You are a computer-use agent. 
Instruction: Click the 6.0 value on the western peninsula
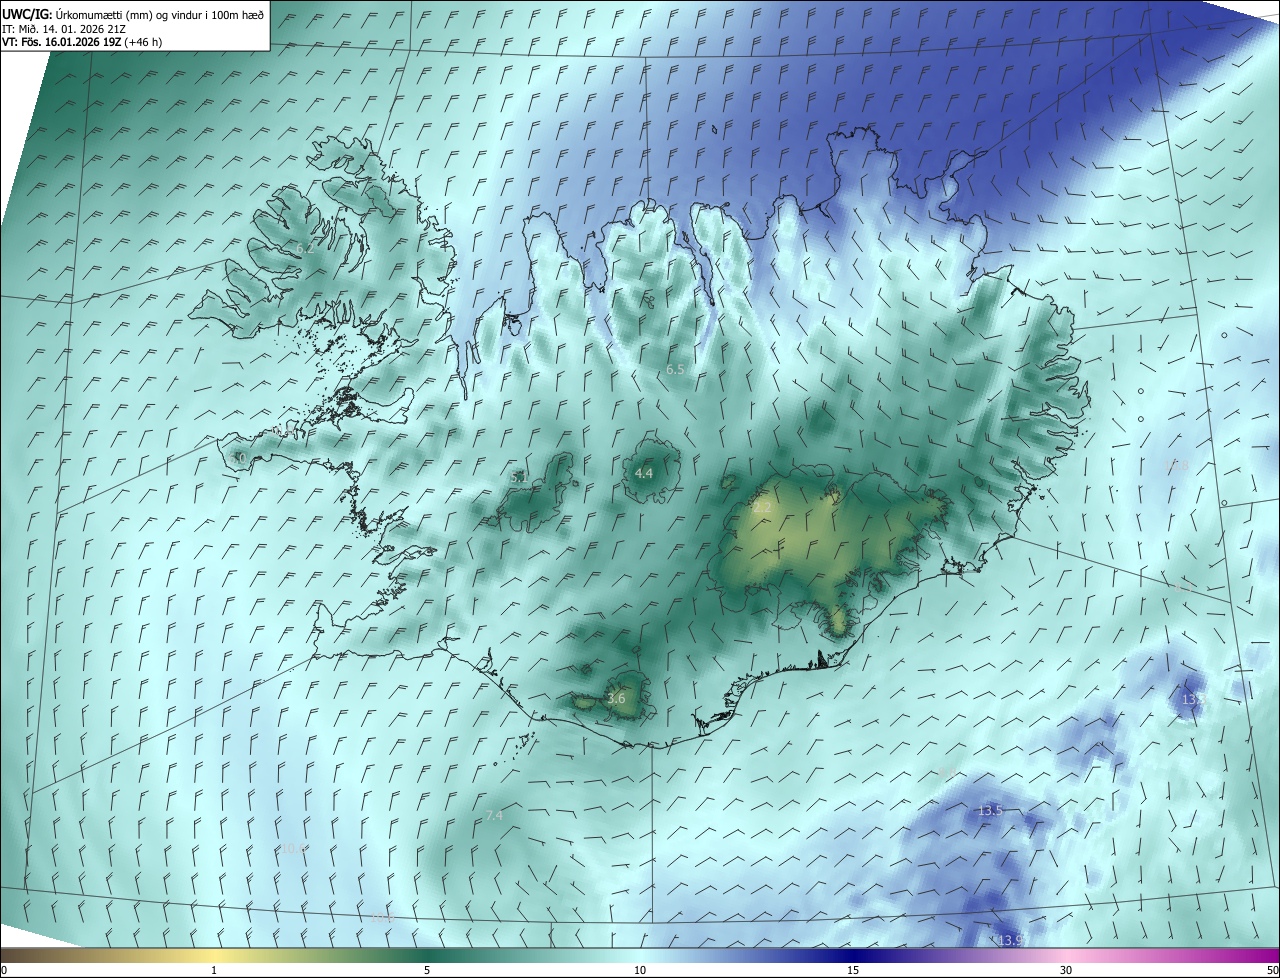click(238, 458)
